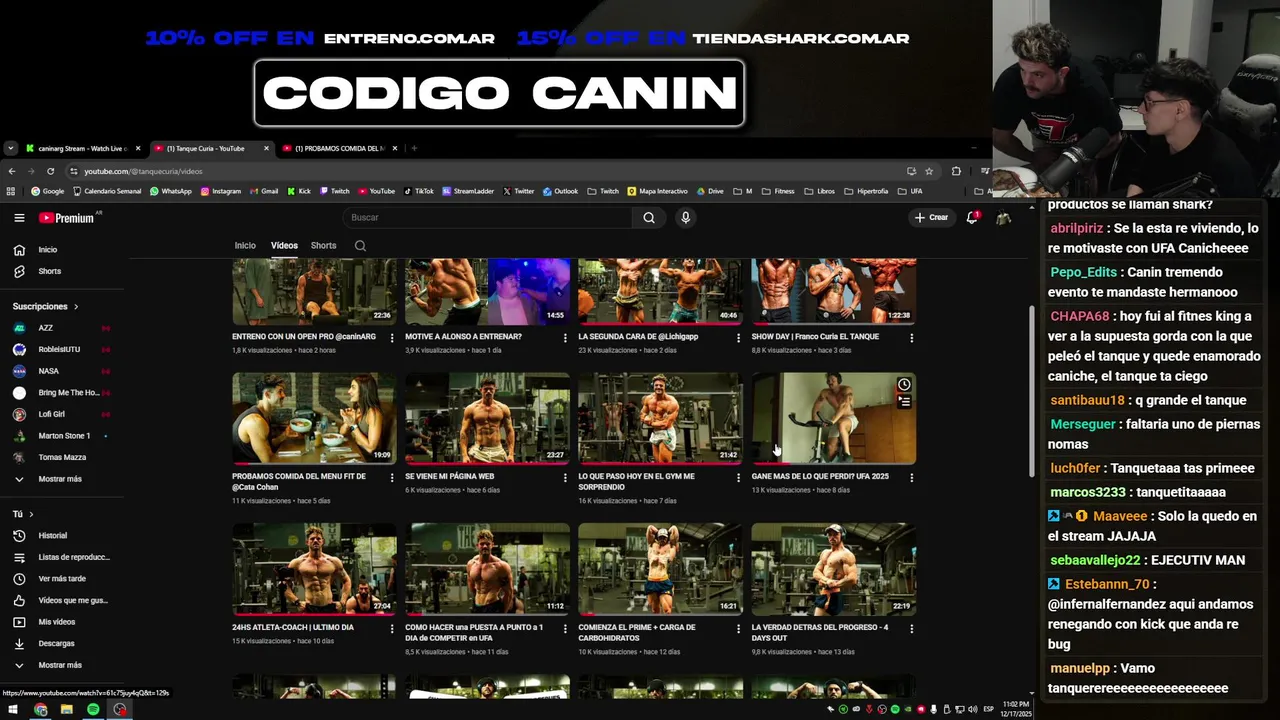Image resolution: width=1280 pixels, height=720 pixels.
Task: Go to YouTube Premium home logo
Action: point(68,217)
